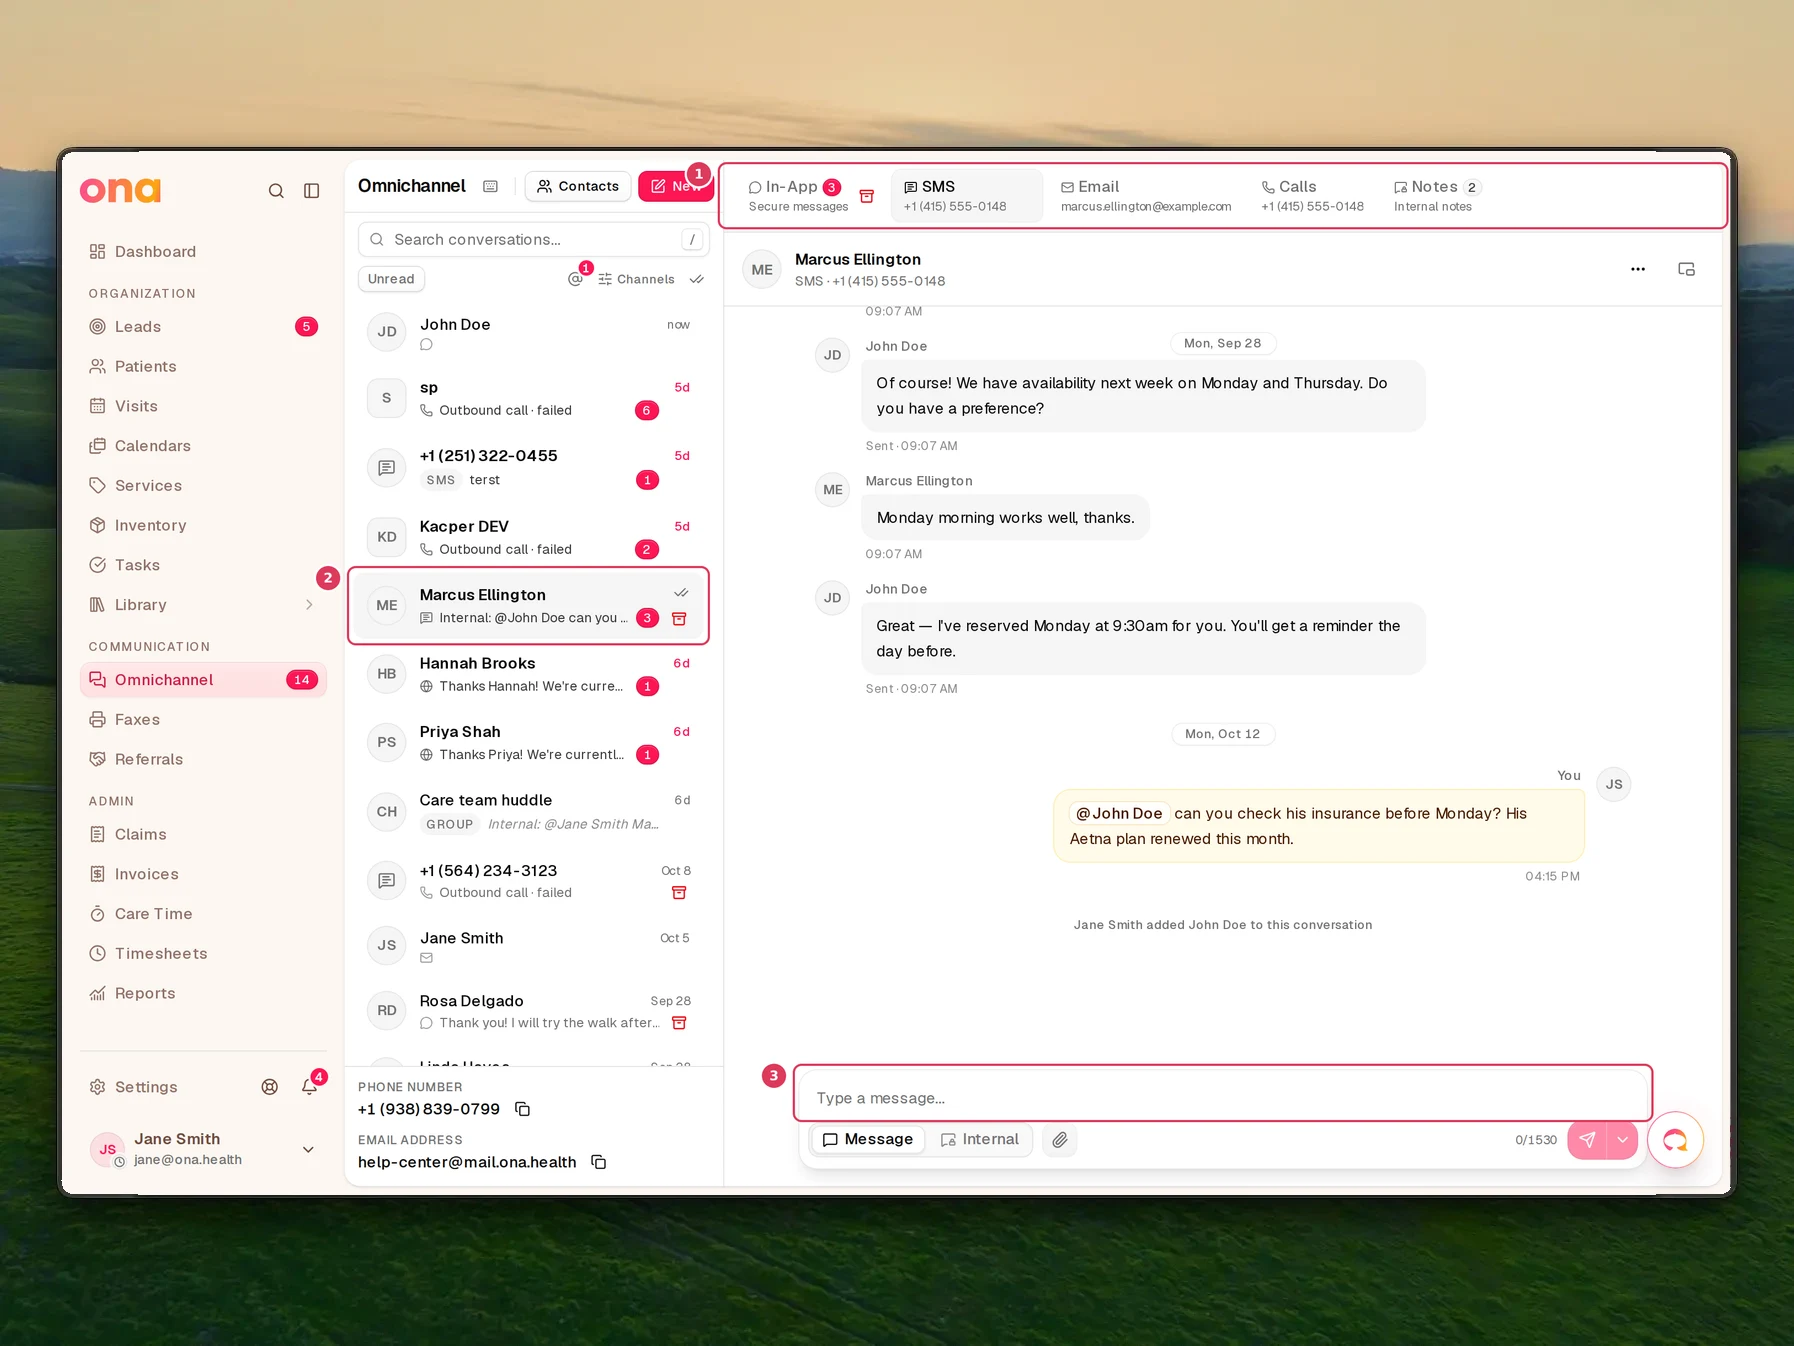Switch to the In-App channel tab
Screen dimensions: 1794x1346
(x=797, y=196)
